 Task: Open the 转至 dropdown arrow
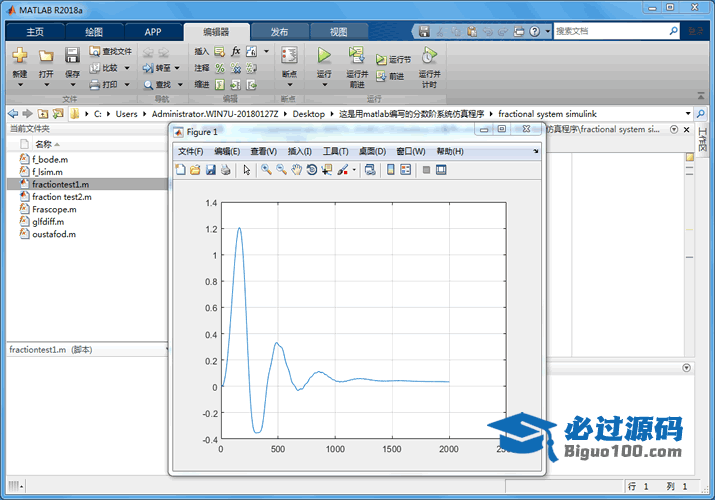[177, 68]
